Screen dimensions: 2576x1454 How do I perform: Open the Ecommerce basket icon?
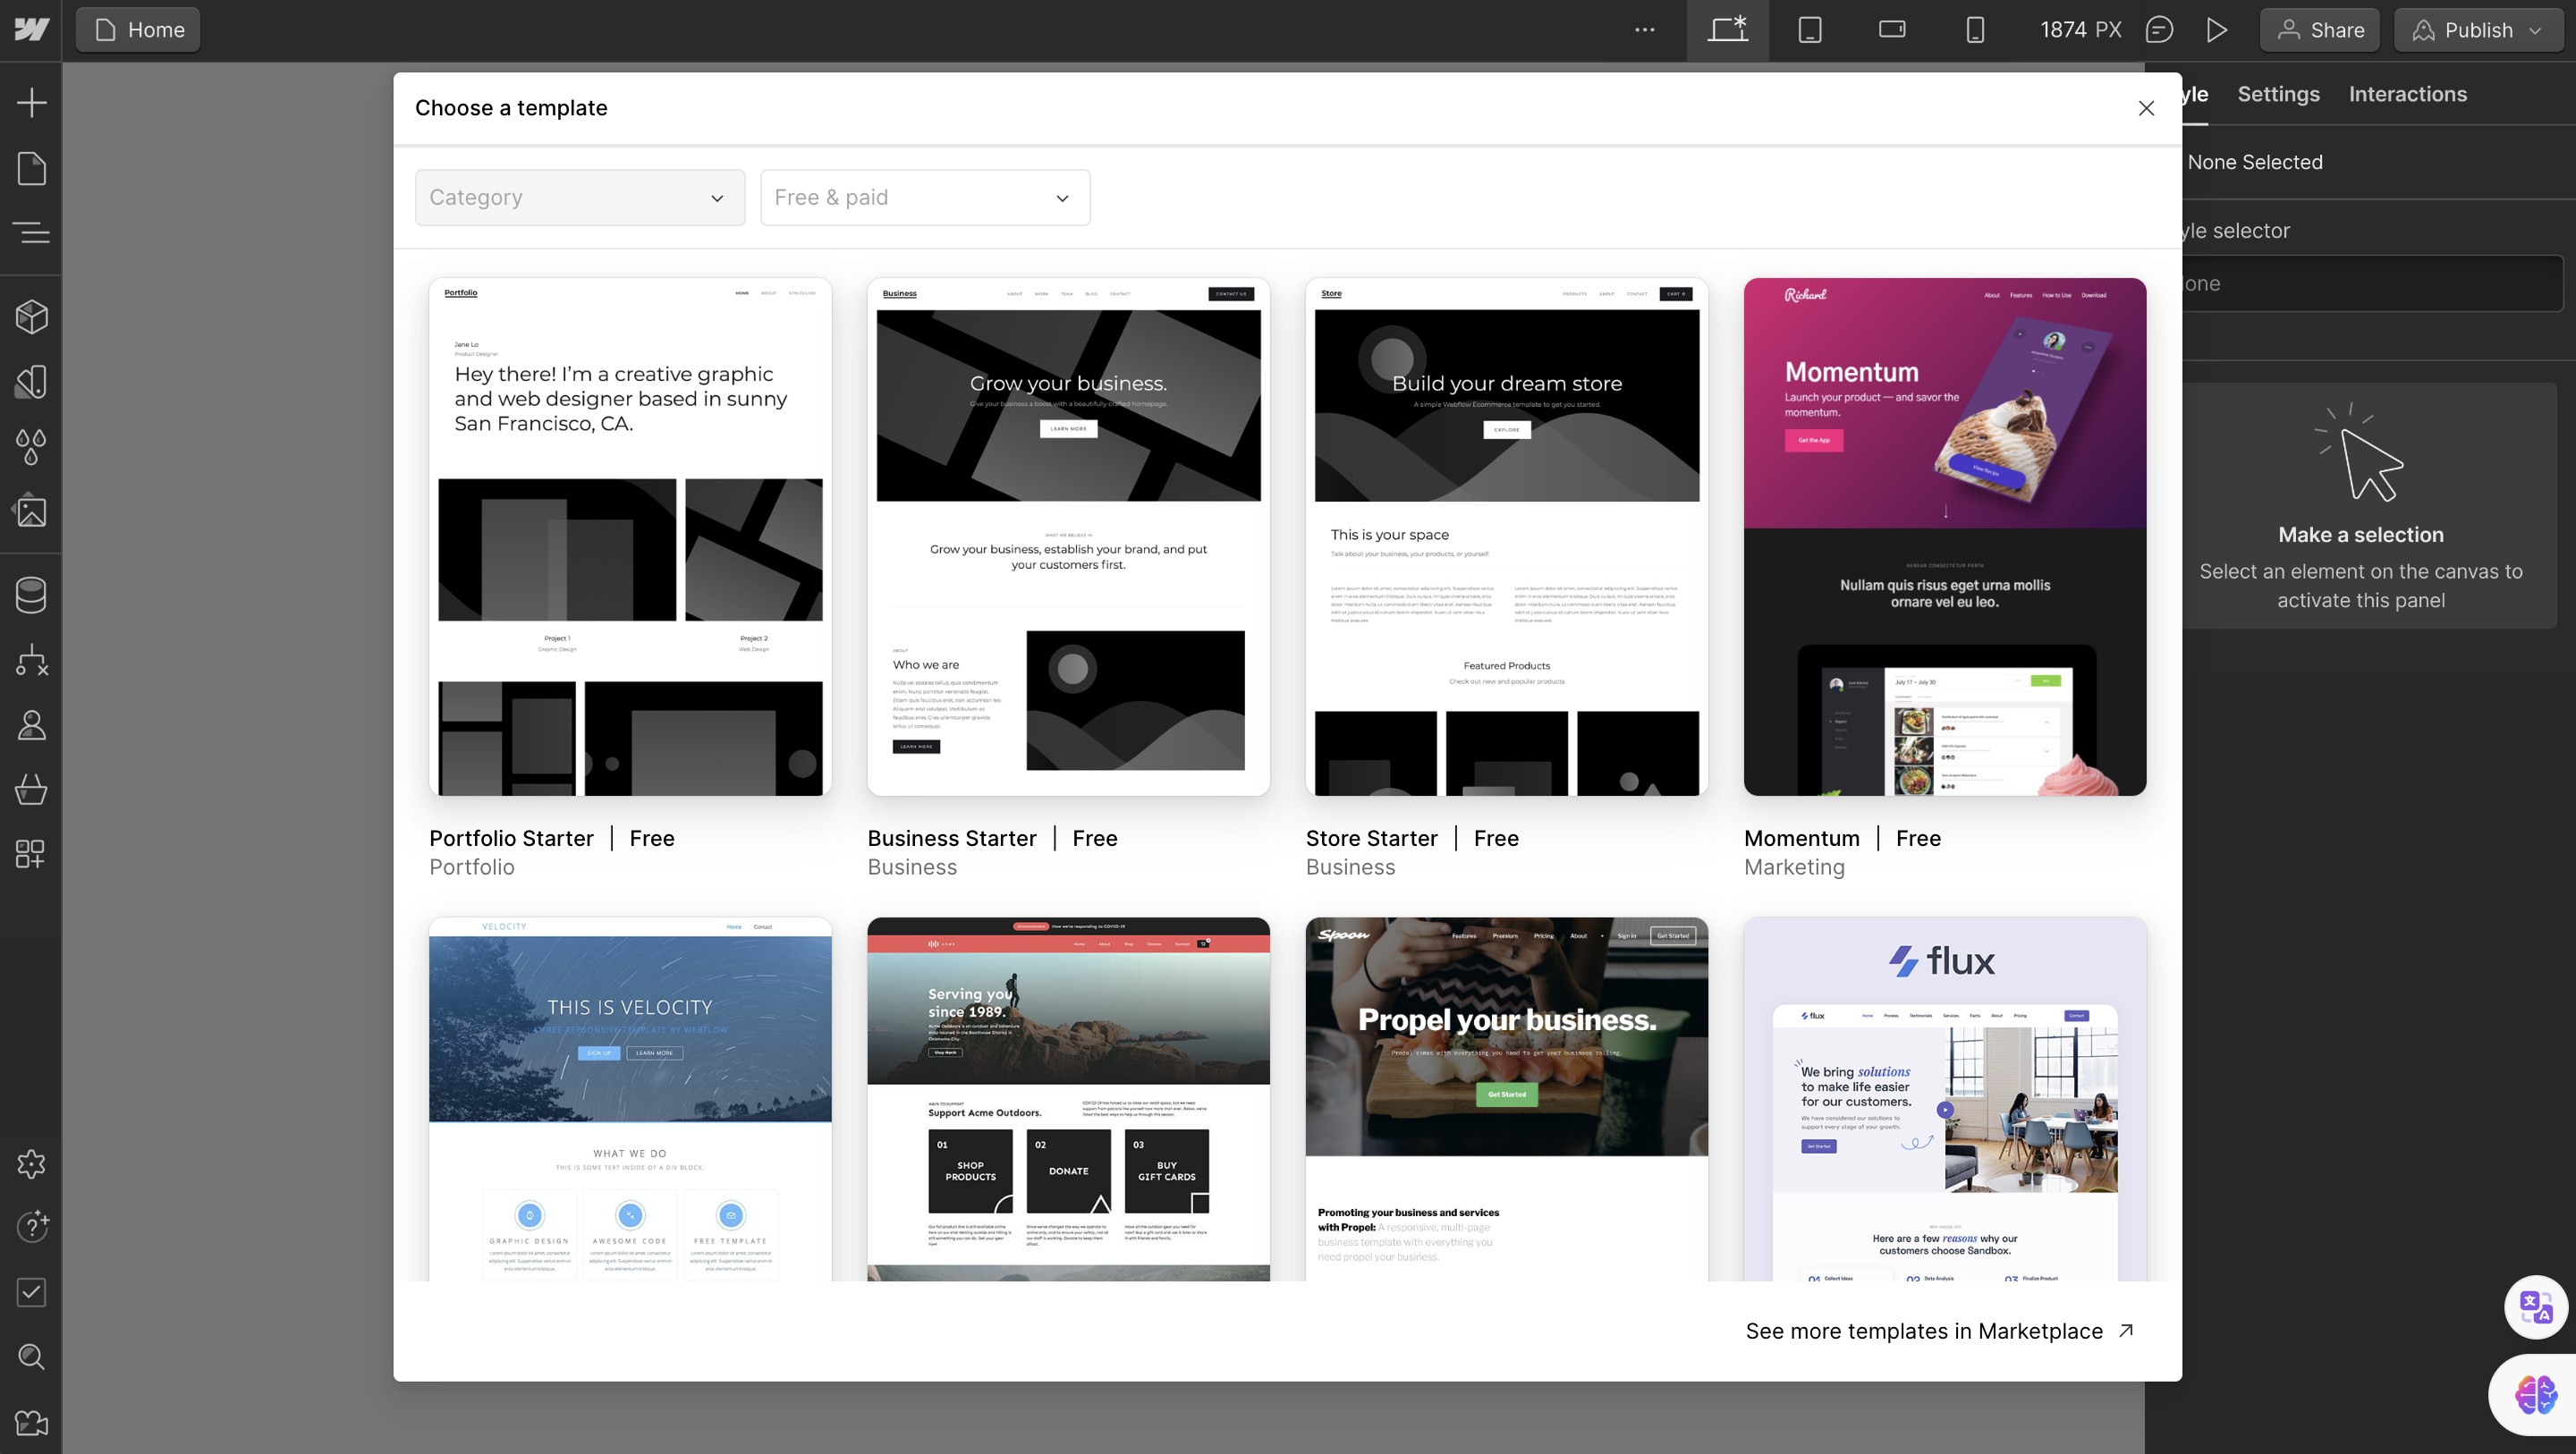coord(31,790)
